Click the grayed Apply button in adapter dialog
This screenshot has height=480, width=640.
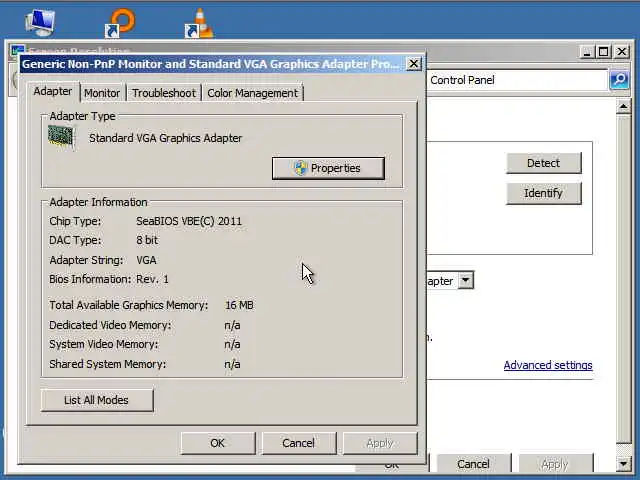point(380,443)
